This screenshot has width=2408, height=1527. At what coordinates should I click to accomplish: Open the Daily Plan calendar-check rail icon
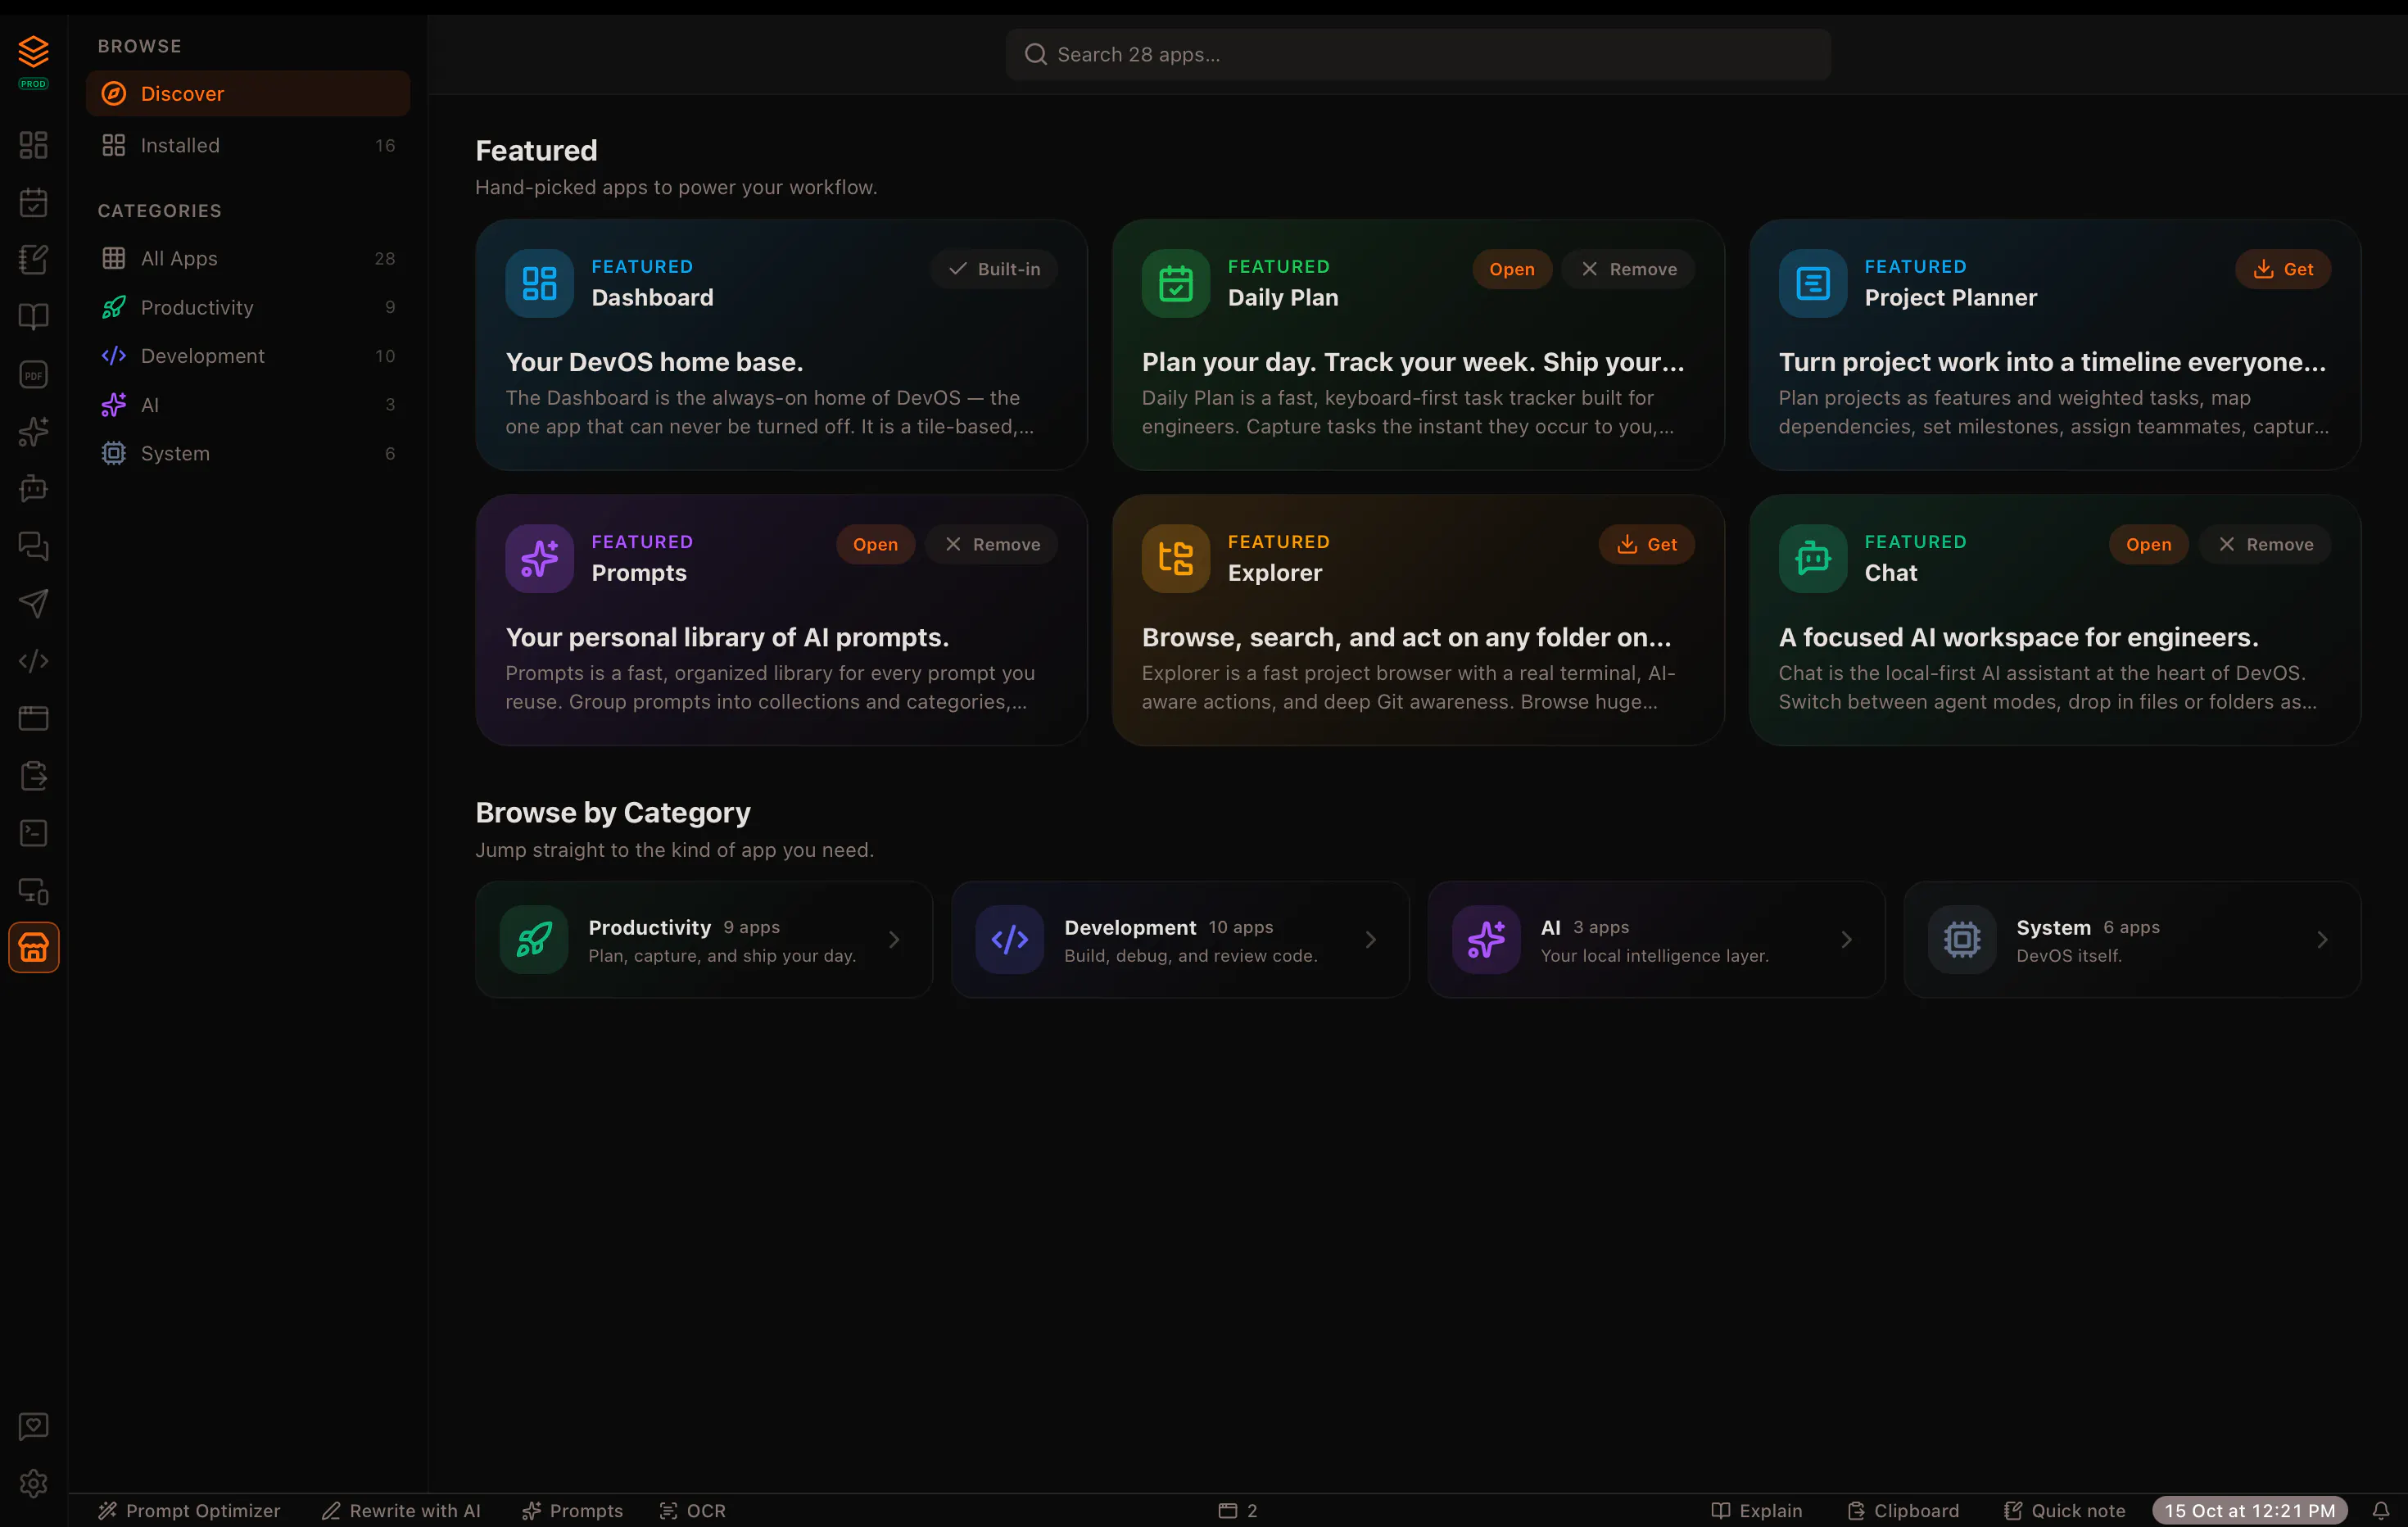tap(33, 202)
